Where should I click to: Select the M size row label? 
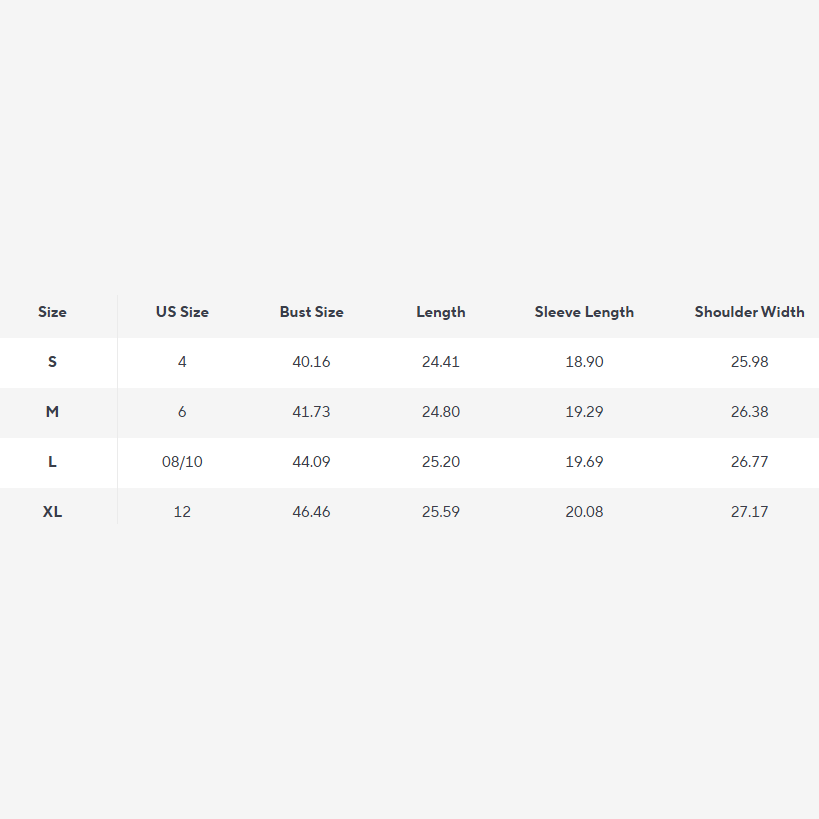pos(52,412)
